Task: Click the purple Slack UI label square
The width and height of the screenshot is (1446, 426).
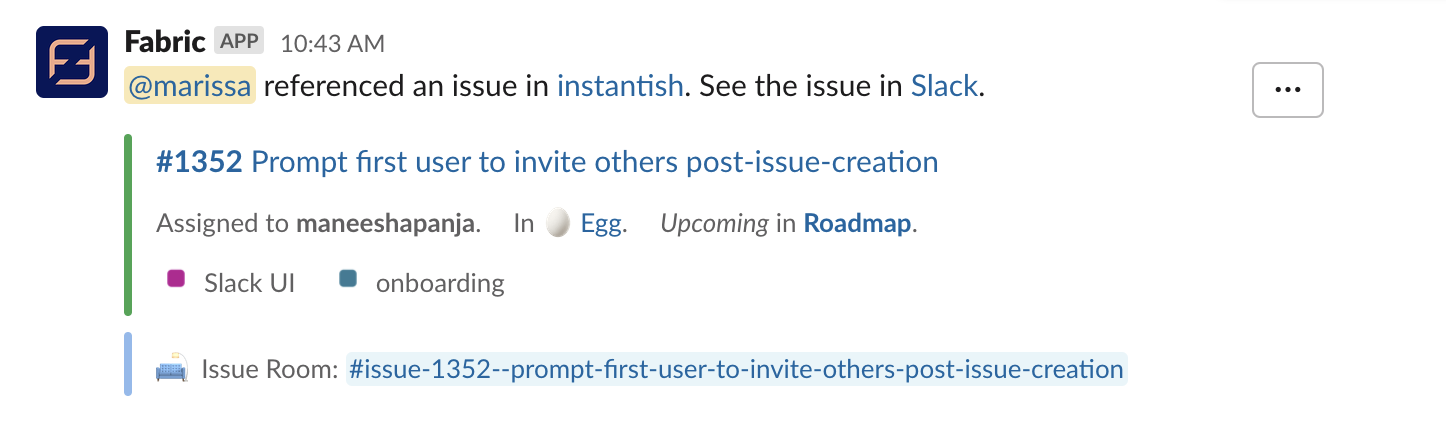Action: click(x=177, y=280)
